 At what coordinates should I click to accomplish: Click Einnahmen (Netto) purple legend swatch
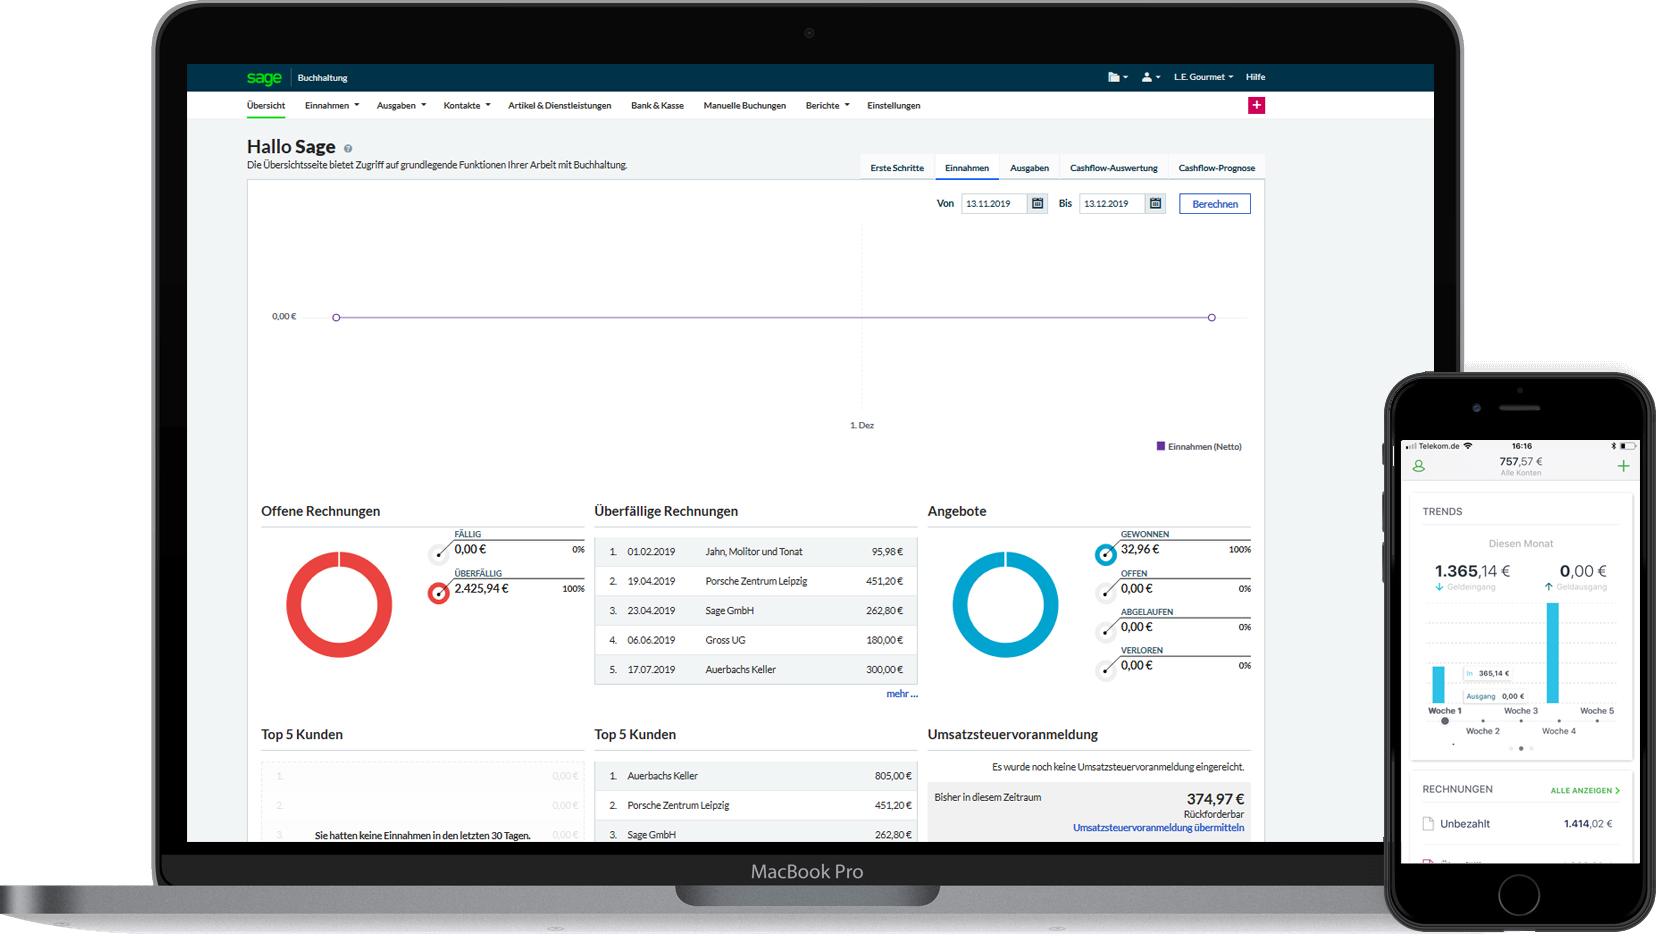click(x=1160, y=446)
